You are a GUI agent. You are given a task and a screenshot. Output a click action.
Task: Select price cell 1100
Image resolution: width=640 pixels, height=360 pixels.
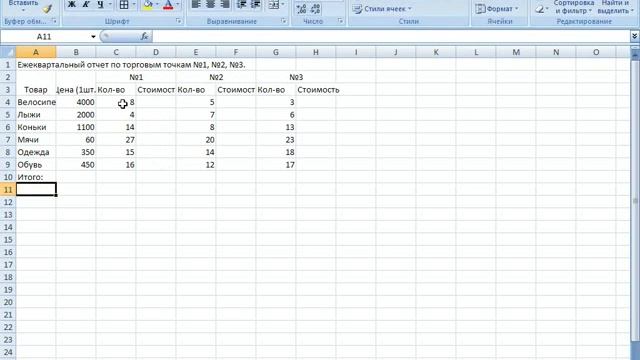[76, 127]
